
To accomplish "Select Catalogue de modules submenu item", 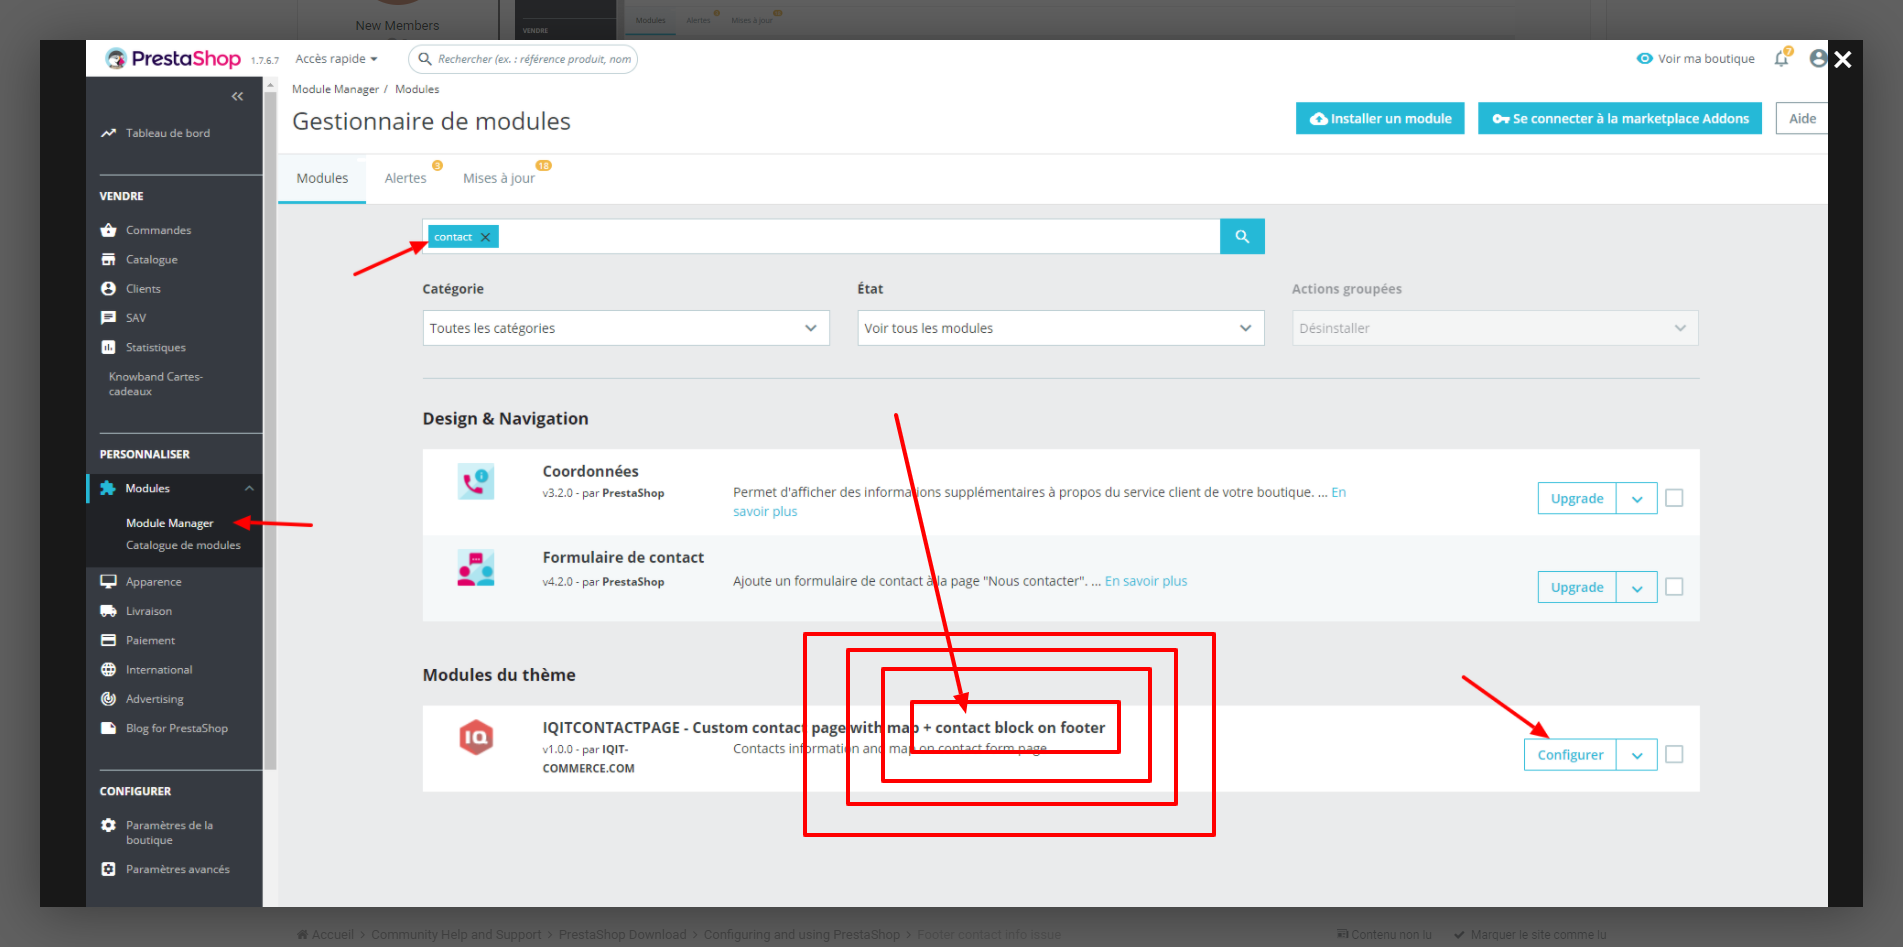I will click(x=183, y=545).
